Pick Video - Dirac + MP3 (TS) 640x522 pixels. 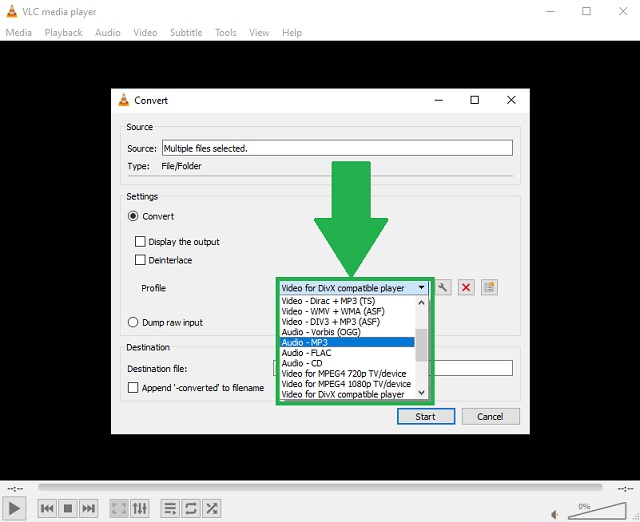coord(347,301)
